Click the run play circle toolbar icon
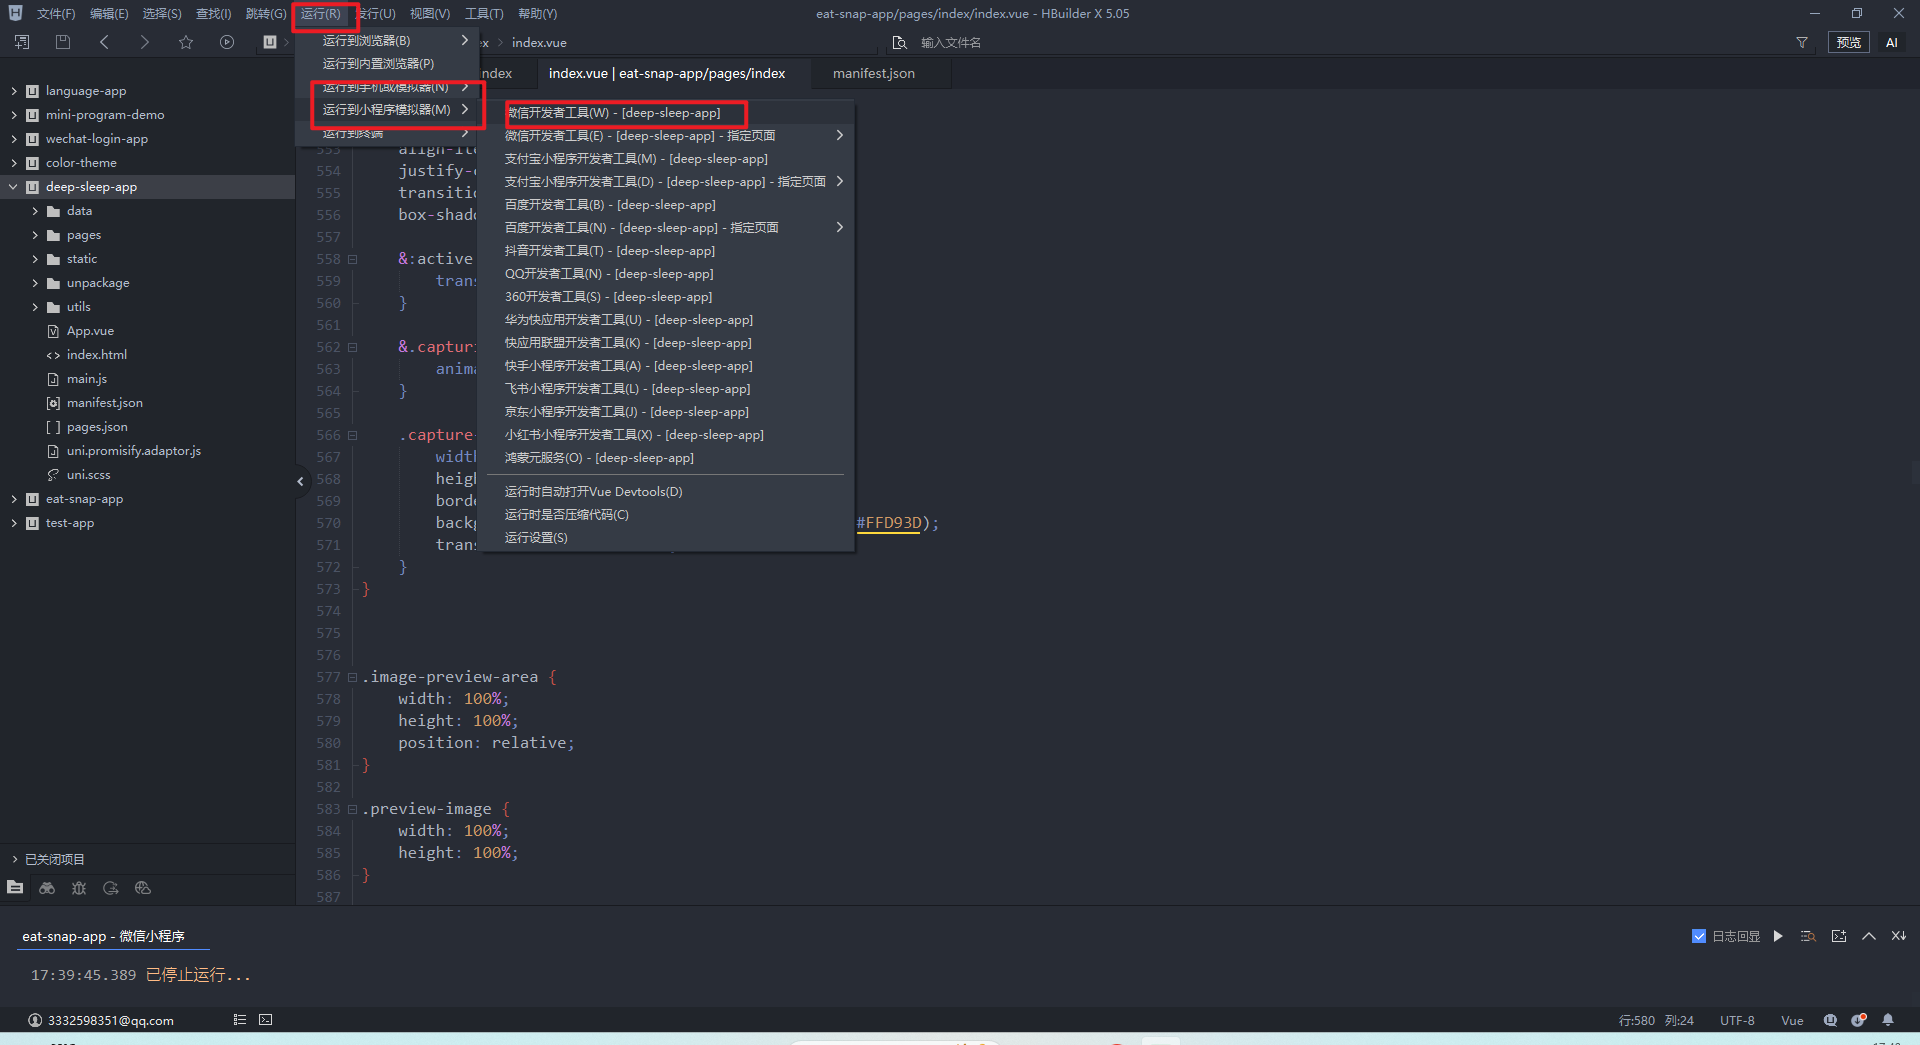 tap(227, 42)
